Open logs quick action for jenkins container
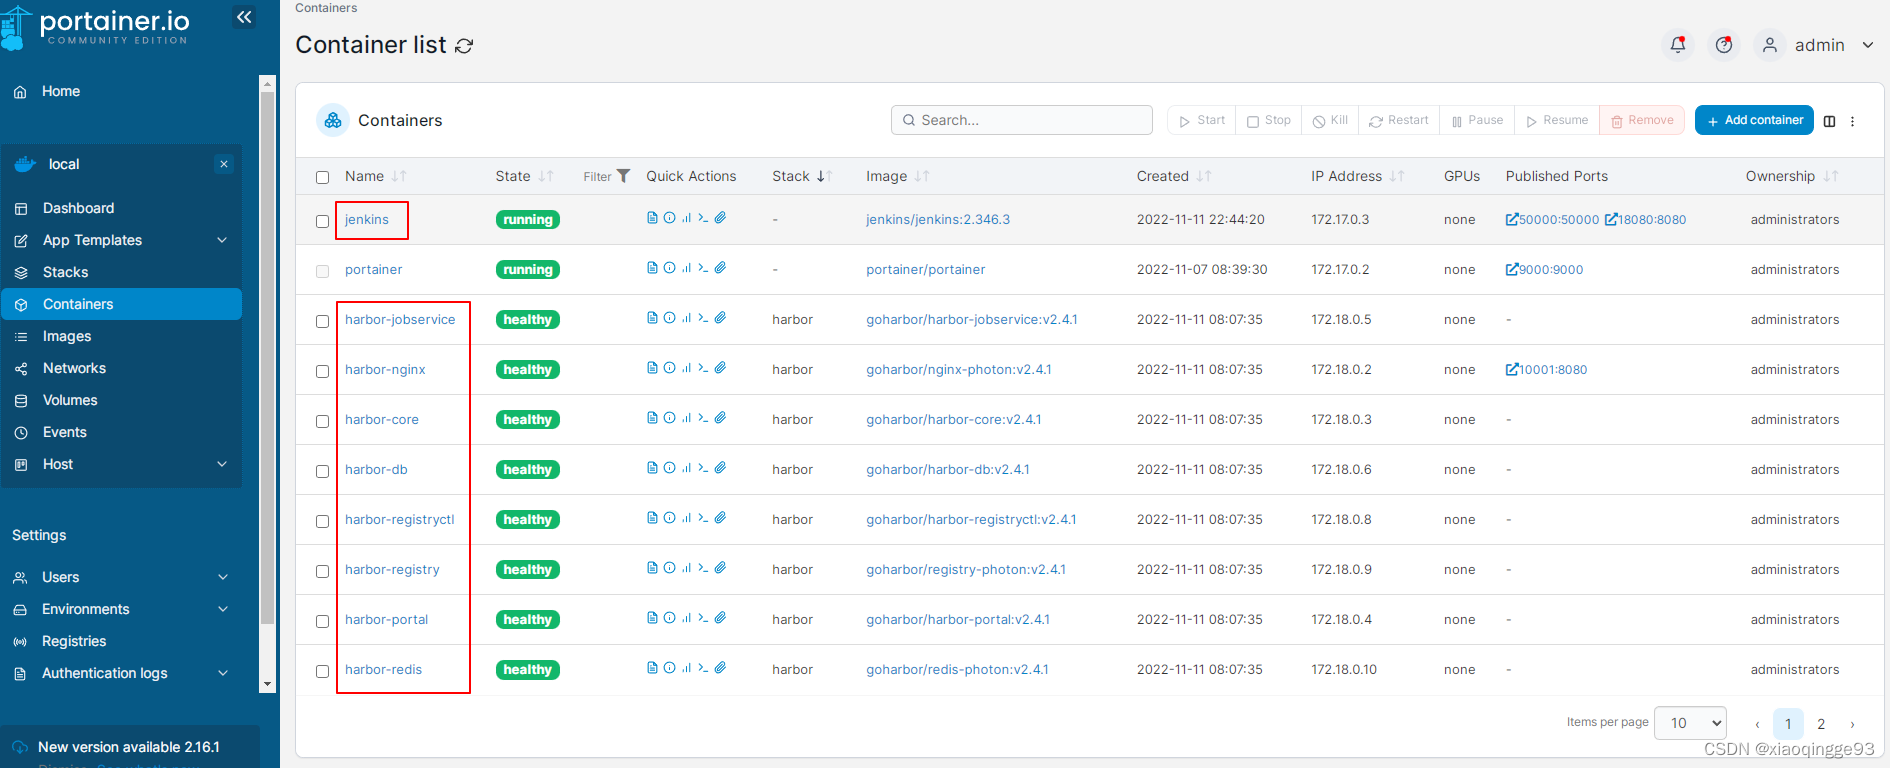Screen dimensions: 1890x768 pyautogui.click(x=652, y=218)
